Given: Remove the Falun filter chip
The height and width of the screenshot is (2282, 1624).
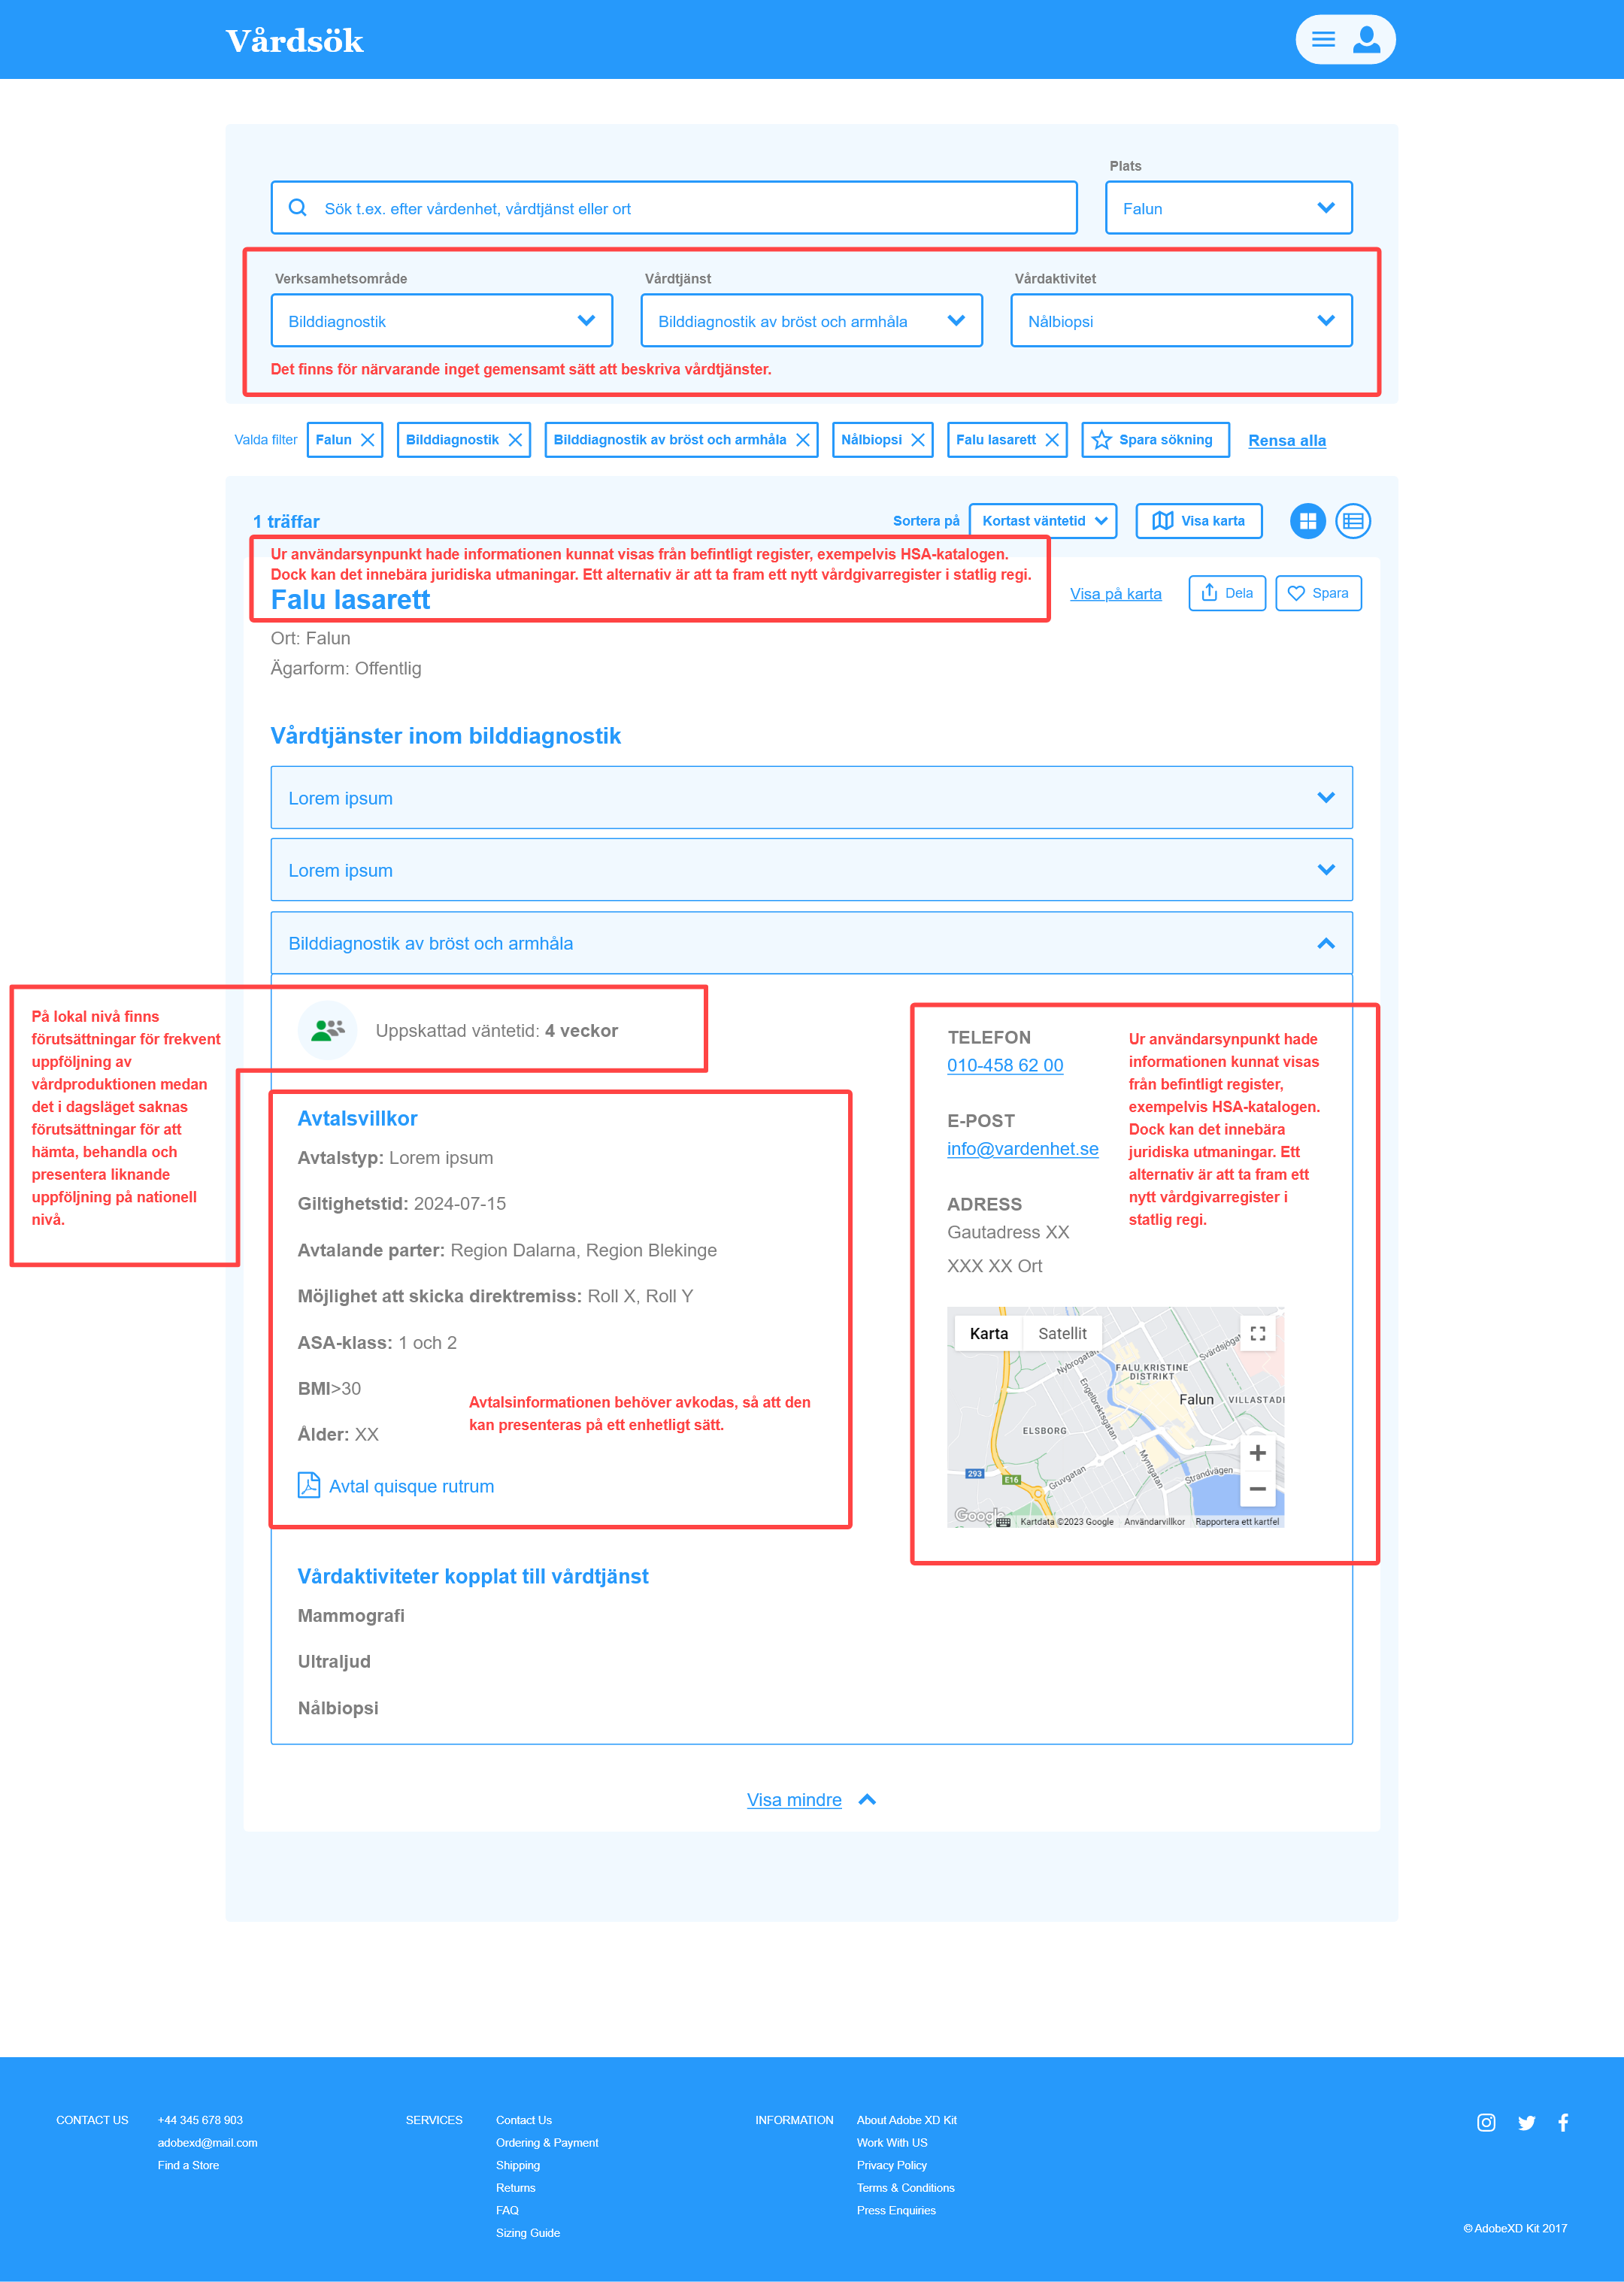Looking at the screenshot, I should coord(368,440).
